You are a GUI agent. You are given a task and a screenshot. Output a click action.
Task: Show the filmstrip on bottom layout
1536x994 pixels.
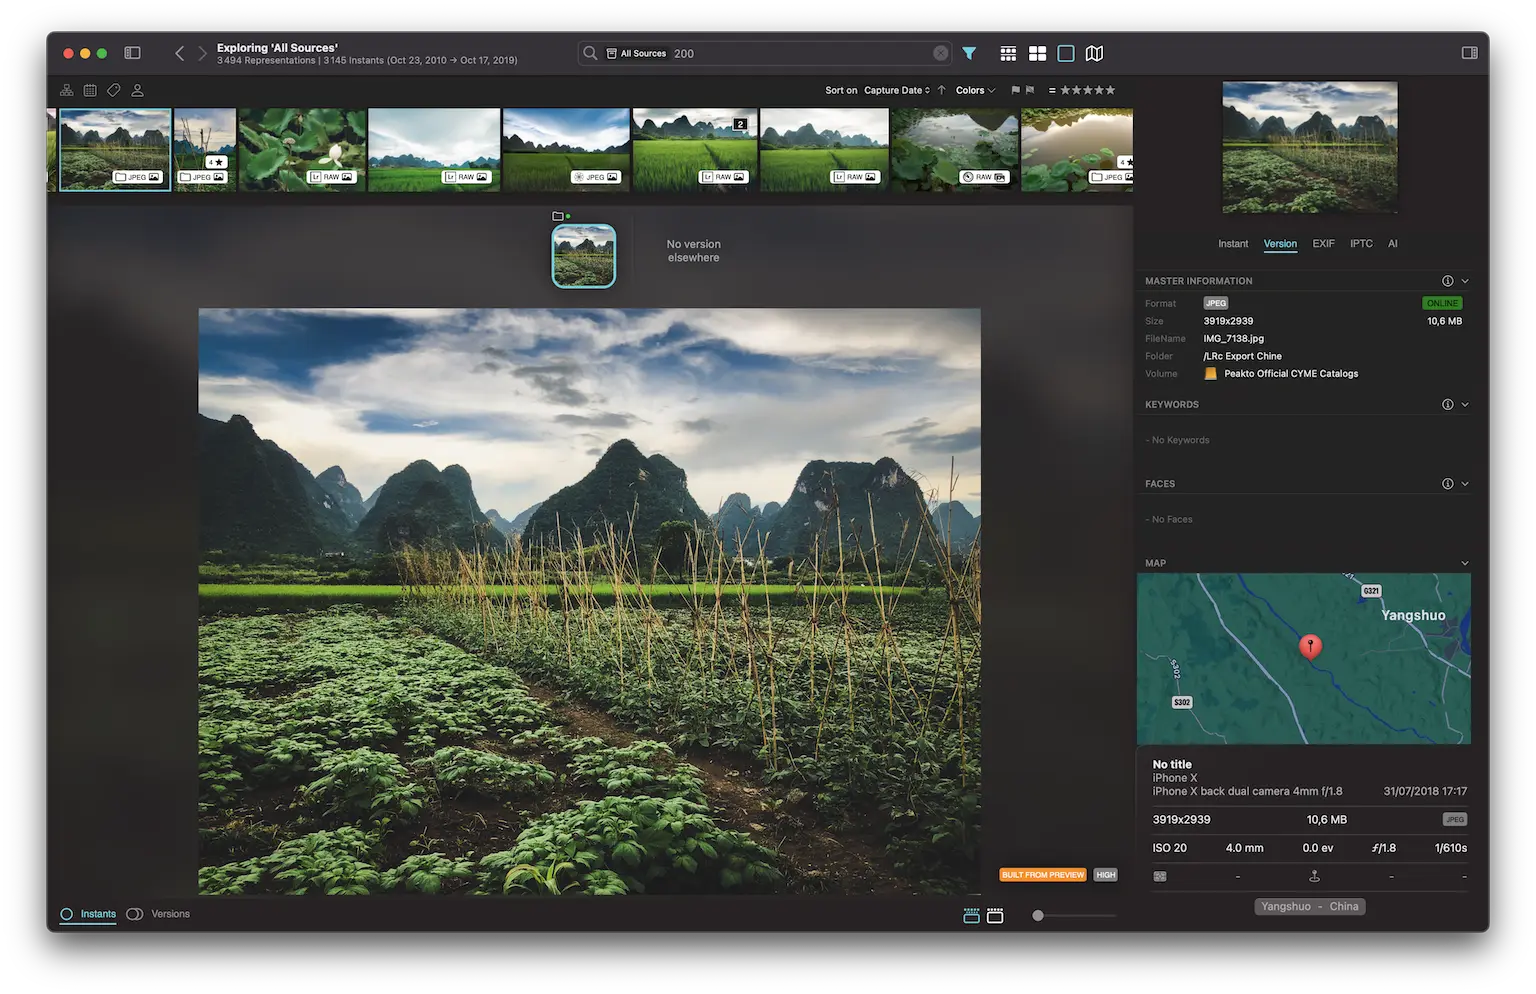tap(995, 916)
